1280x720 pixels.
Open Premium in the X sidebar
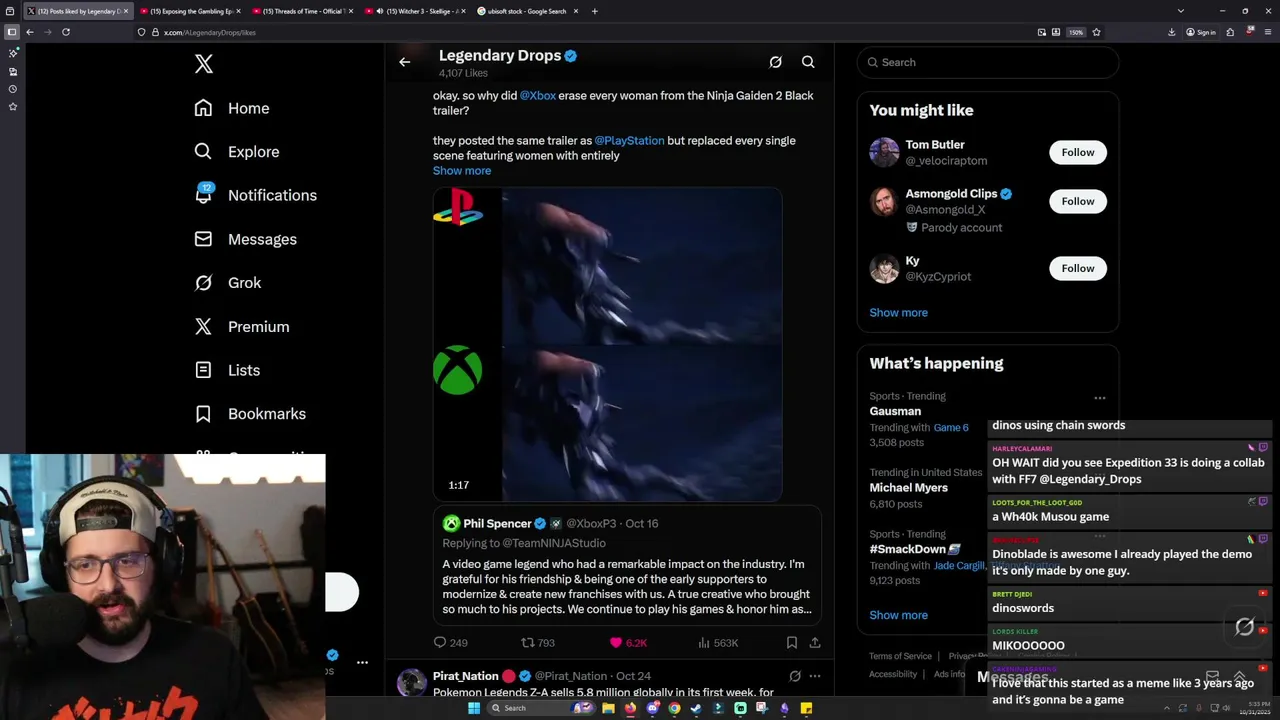tap(242, 327)
